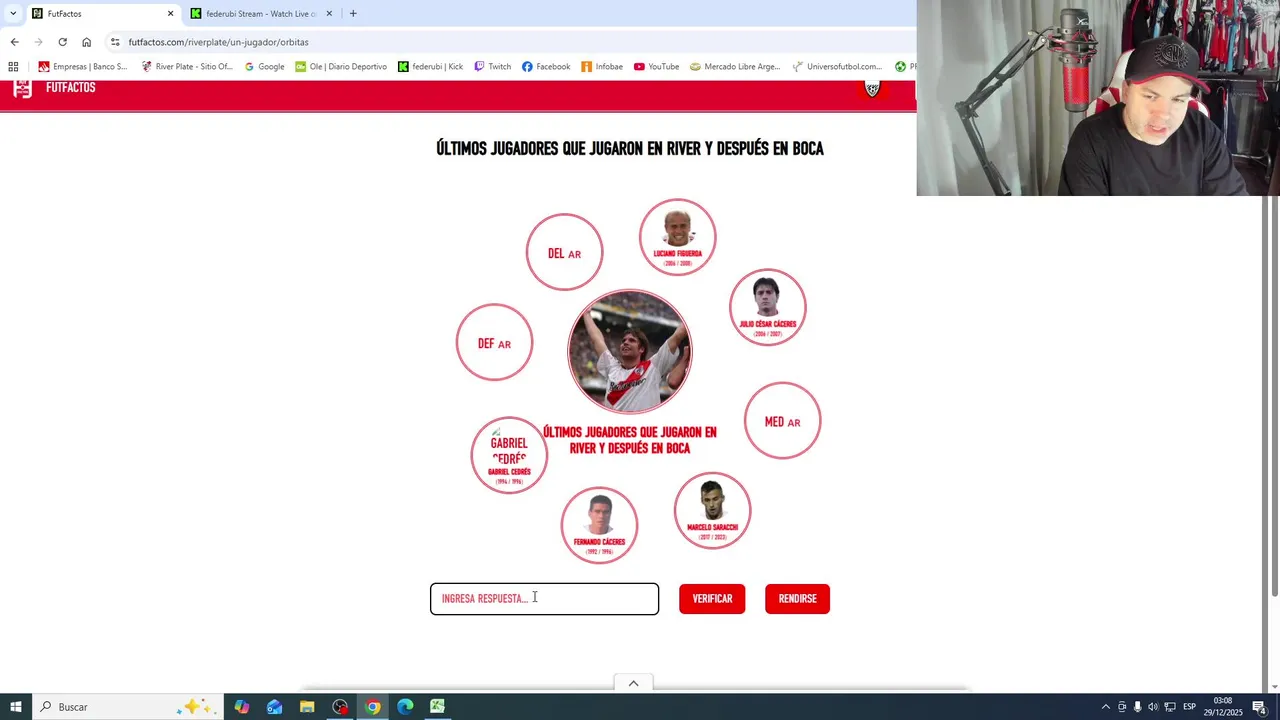Open the River Plate Sitio Oficial bookmark
Screen dimensions: 1280x720
point(187,67)
